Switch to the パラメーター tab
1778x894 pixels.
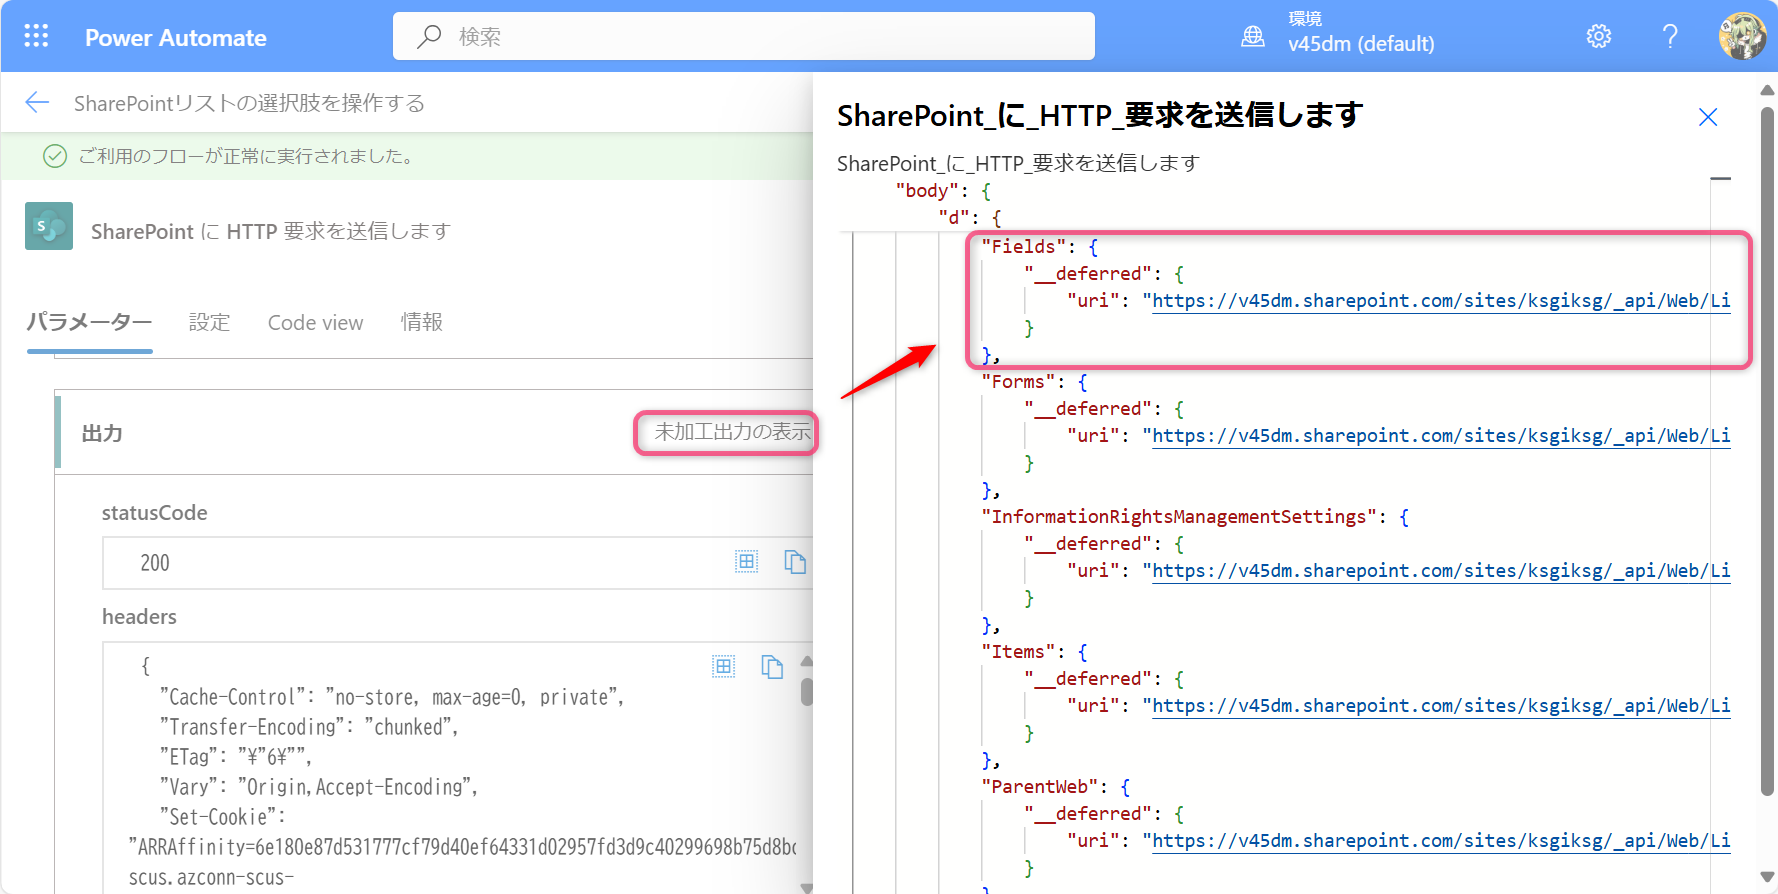click(x=89, y=322)
